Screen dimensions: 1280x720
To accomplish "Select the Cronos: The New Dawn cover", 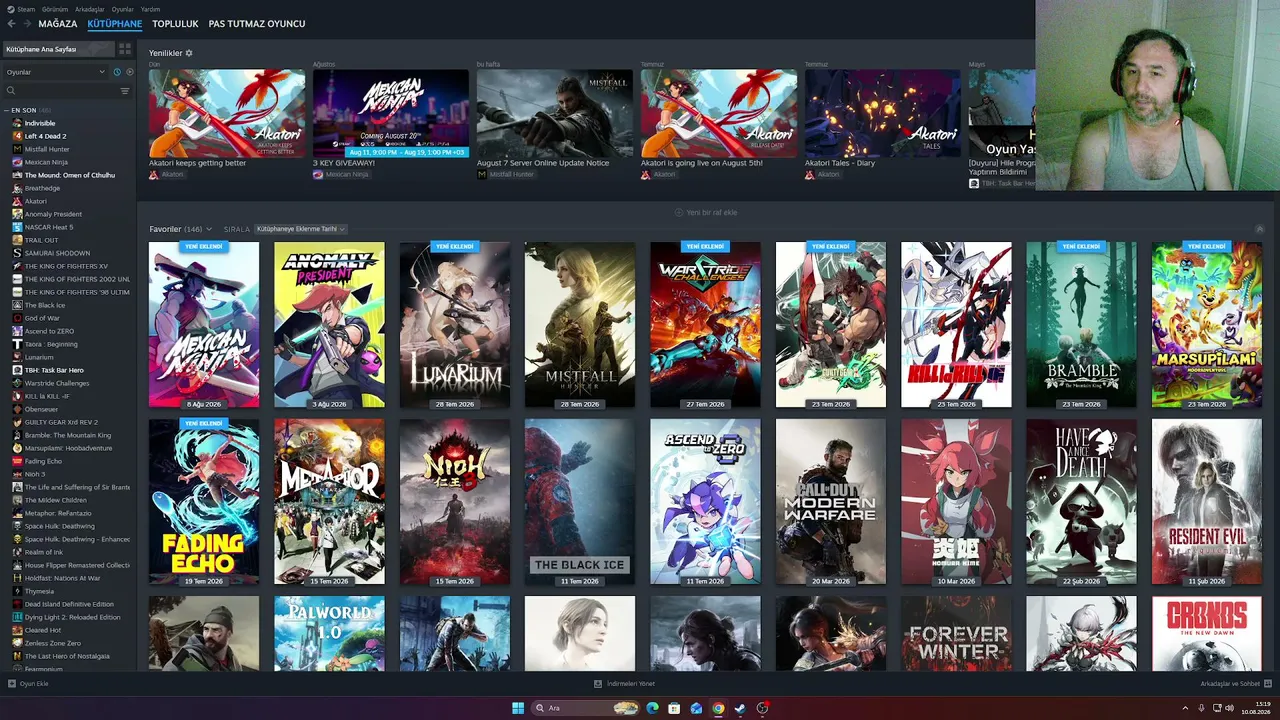I will point(1207,634).
